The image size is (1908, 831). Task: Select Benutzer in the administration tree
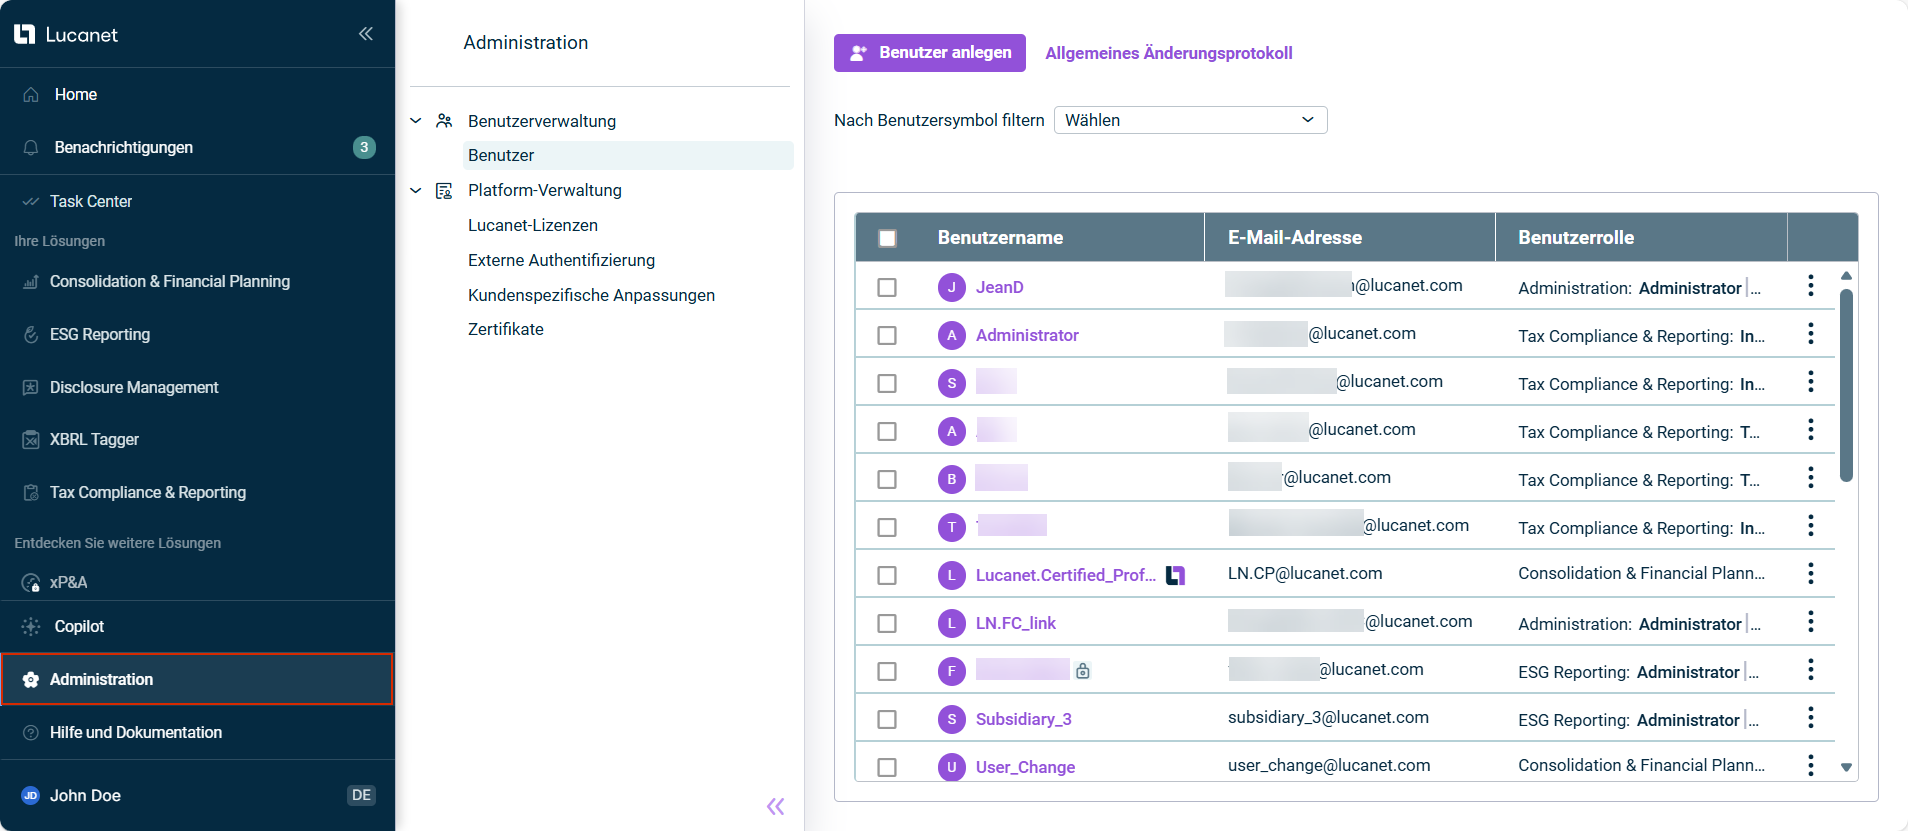628,155
